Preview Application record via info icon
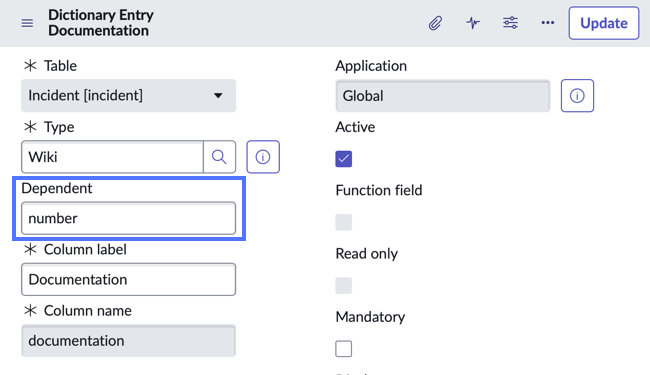Screen dimensions: 650x375 tap(577, 96)
